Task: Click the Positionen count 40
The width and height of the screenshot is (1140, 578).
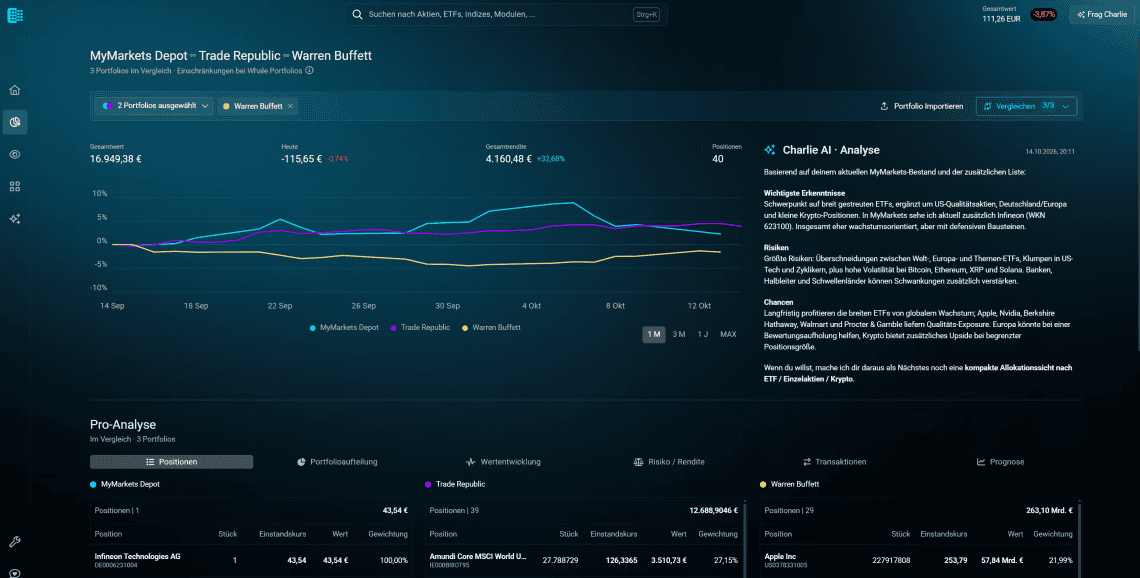Action: click(x=718, y=159)
